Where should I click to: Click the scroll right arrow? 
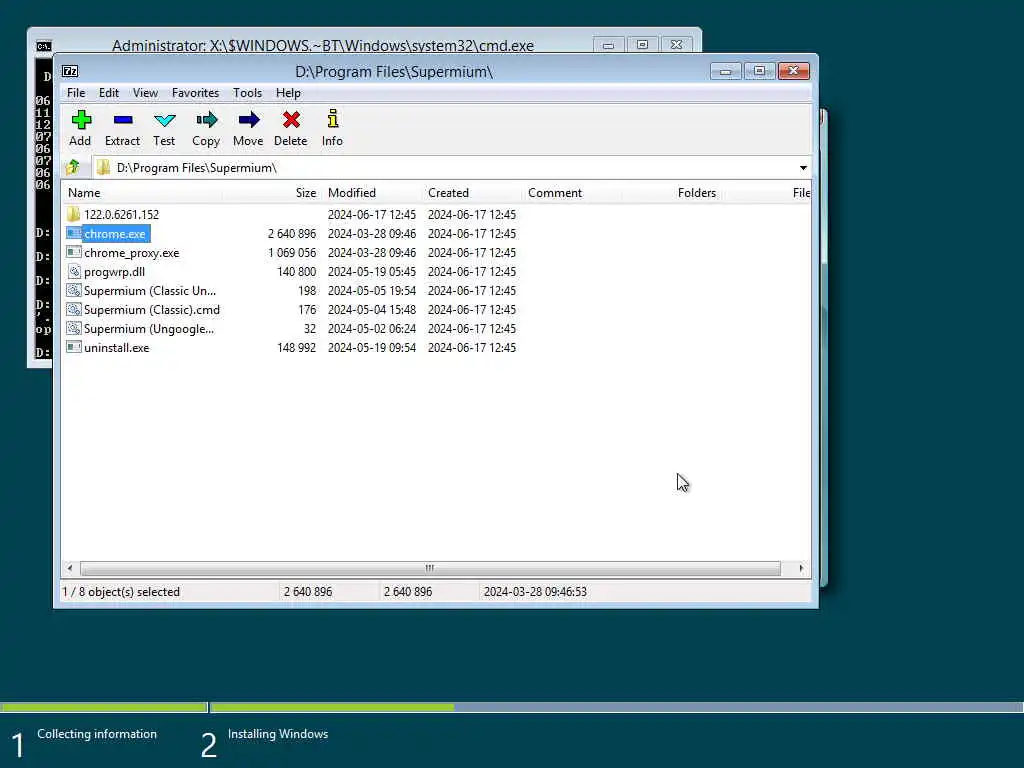click(x=801, y=568)
